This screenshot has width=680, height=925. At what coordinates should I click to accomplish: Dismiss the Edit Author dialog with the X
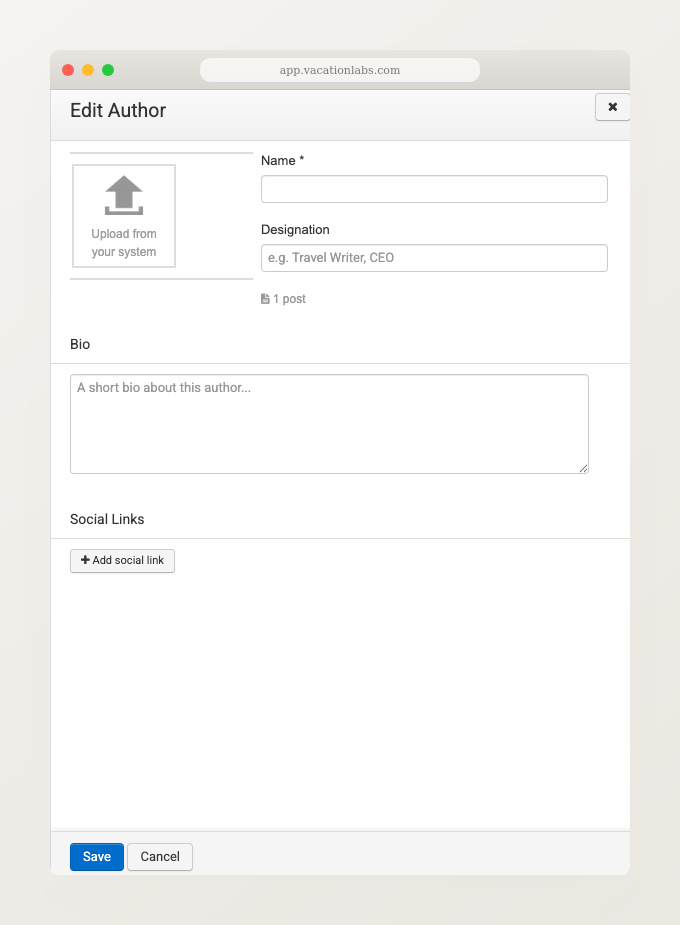612,107
